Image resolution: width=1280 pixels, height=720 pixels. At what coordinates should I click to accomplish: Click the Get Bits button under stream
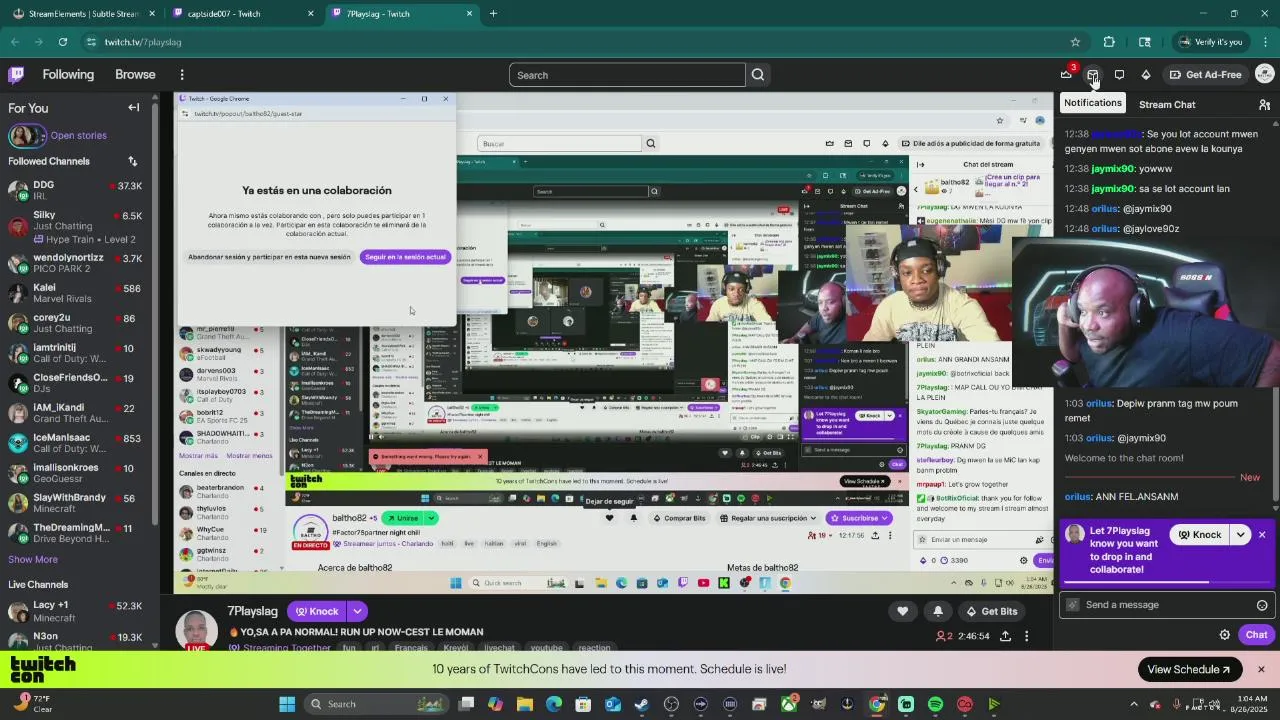[x=991, y=611]
